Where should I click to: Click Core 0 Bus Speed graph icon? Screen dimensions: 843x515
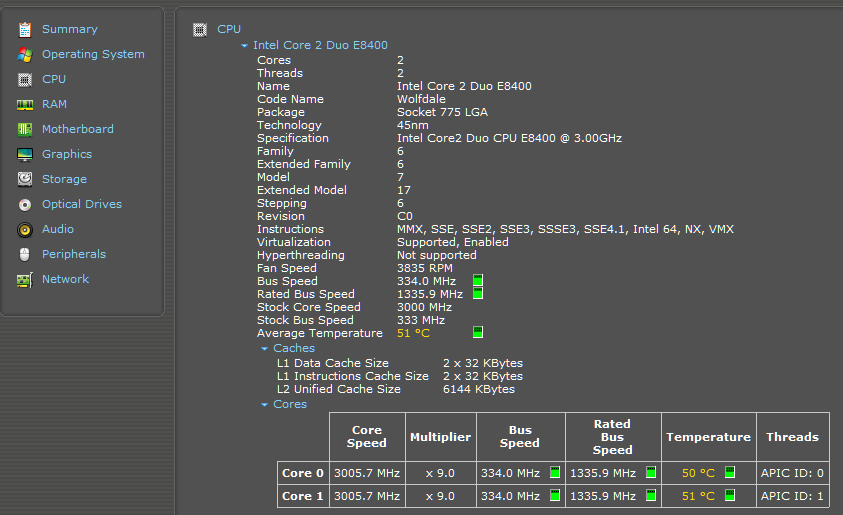[x=555, y=472]
